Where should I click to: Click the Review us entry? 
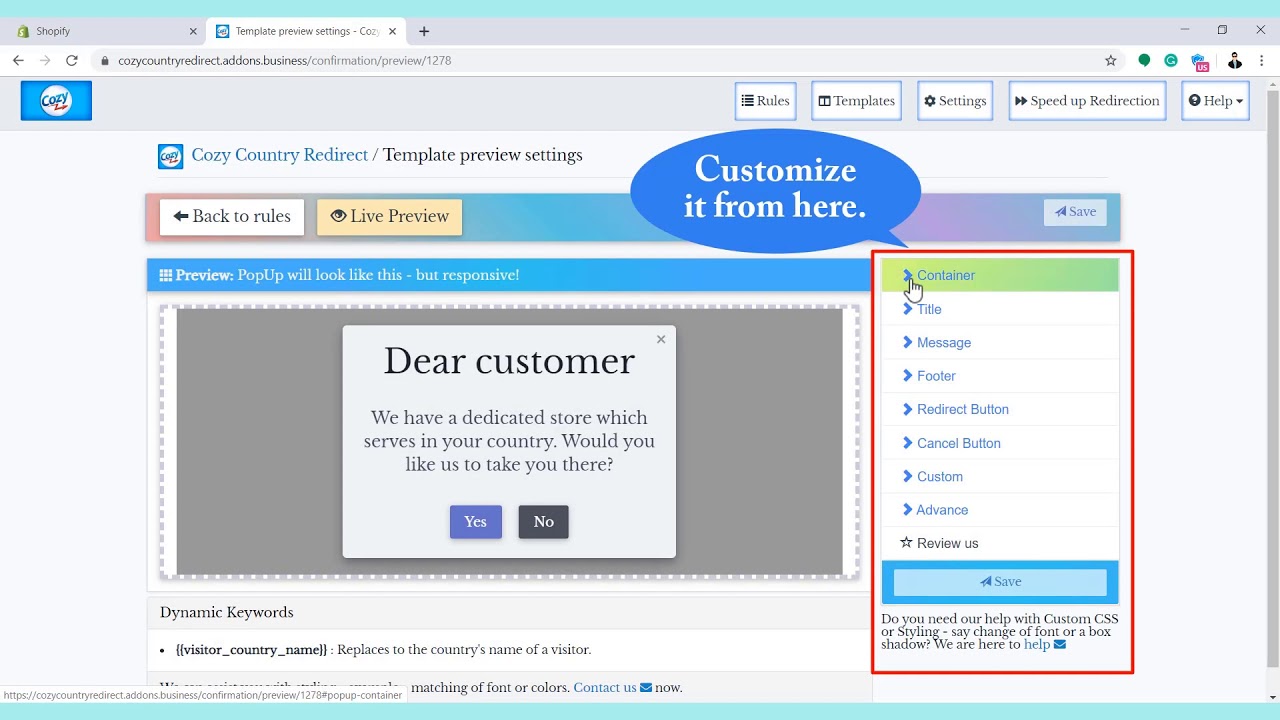click(1000, 543)
